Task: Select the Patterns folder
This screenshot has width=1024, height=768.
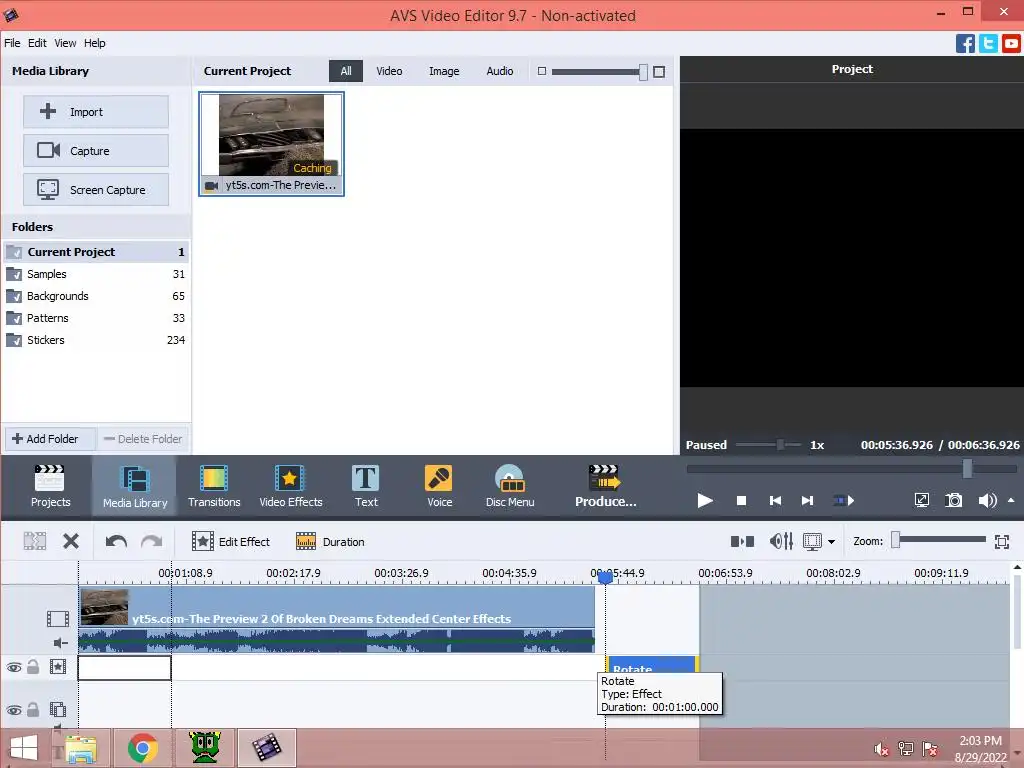Action: point(96,318)
